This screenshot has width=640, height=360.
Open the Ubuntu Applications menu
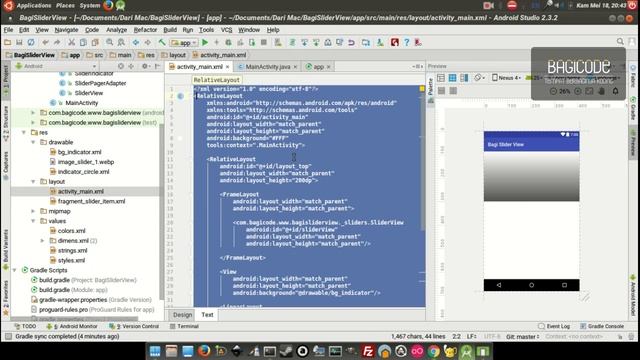[x=34, y=5]
